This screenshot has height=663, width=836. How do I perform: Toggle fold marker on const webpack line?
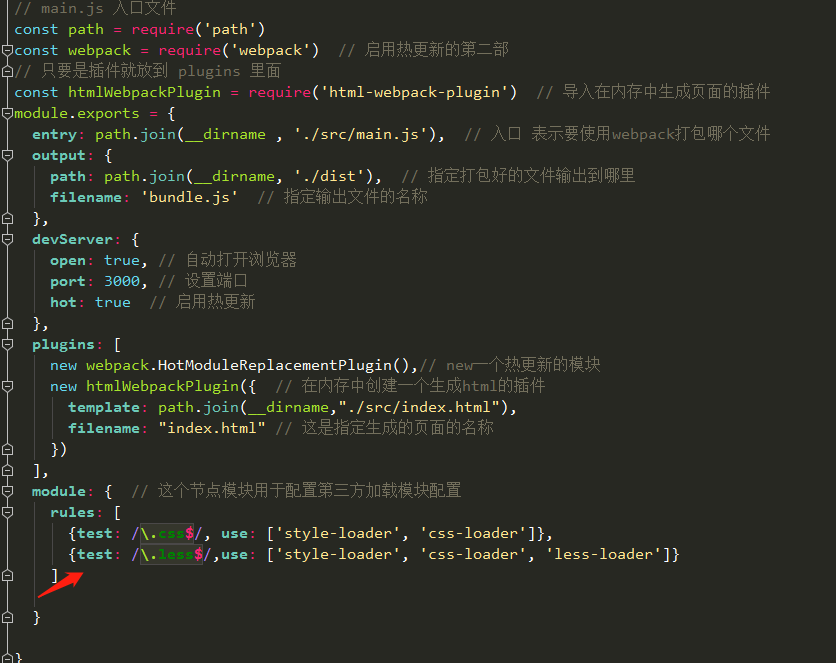(x=7, y=50)
